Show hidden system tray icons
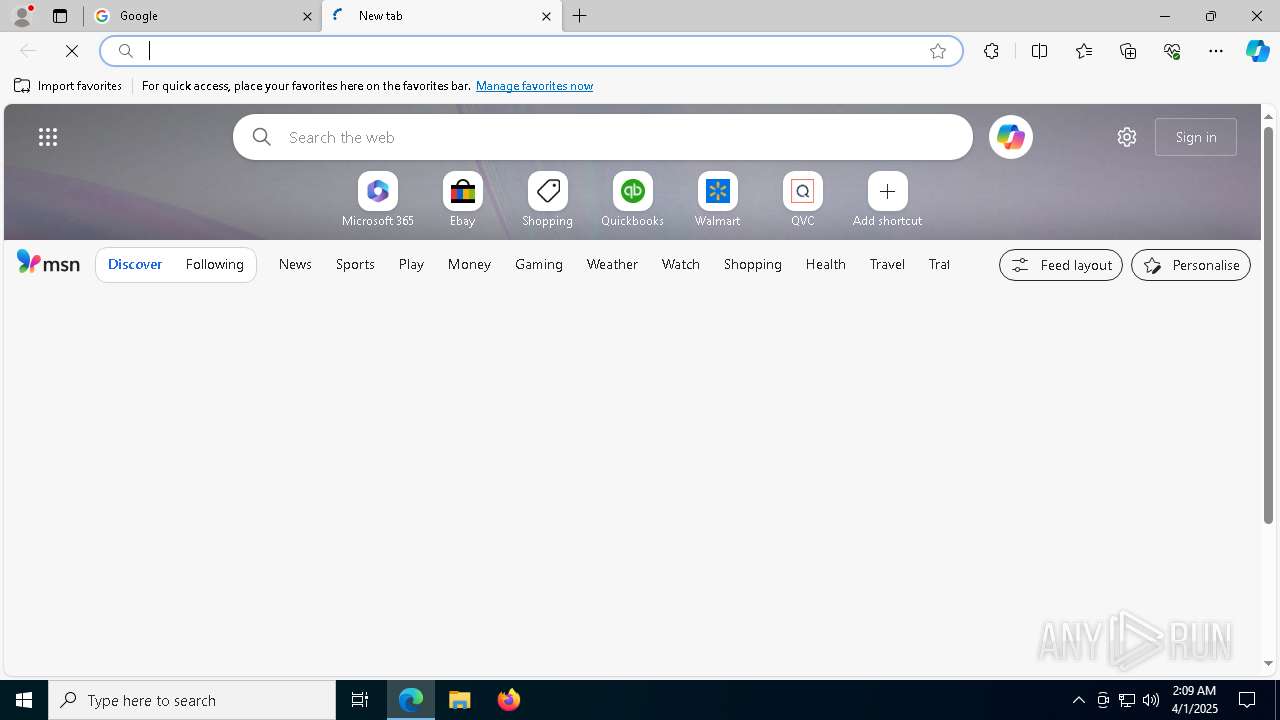1280x720 pixels. point(1079,700)
